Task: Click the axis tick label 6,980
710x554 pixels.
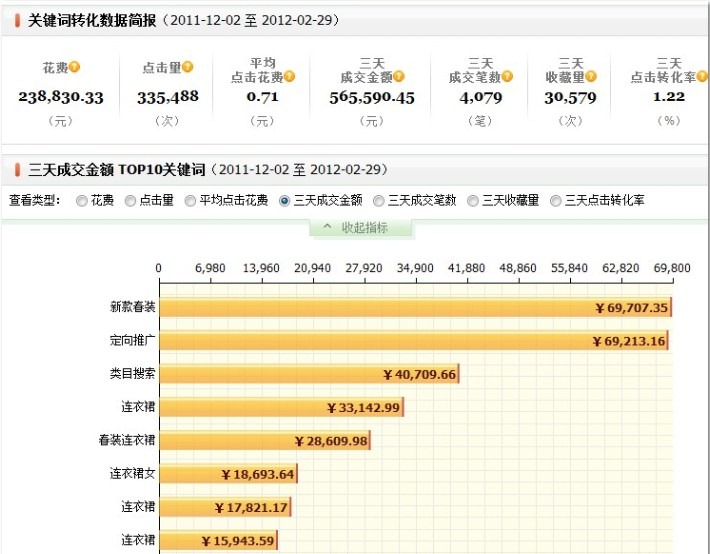Action: tap(210, 268)
